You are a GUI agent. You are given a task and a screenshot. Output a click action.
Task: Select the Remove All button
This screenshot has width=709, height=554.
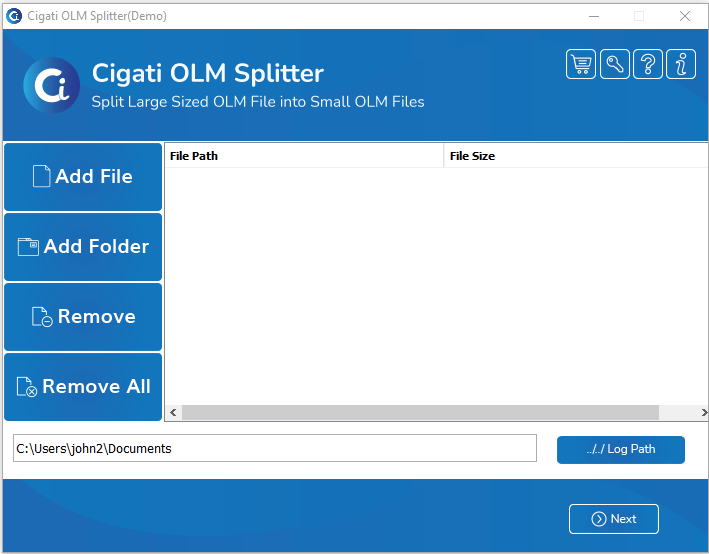pos(83,387)
